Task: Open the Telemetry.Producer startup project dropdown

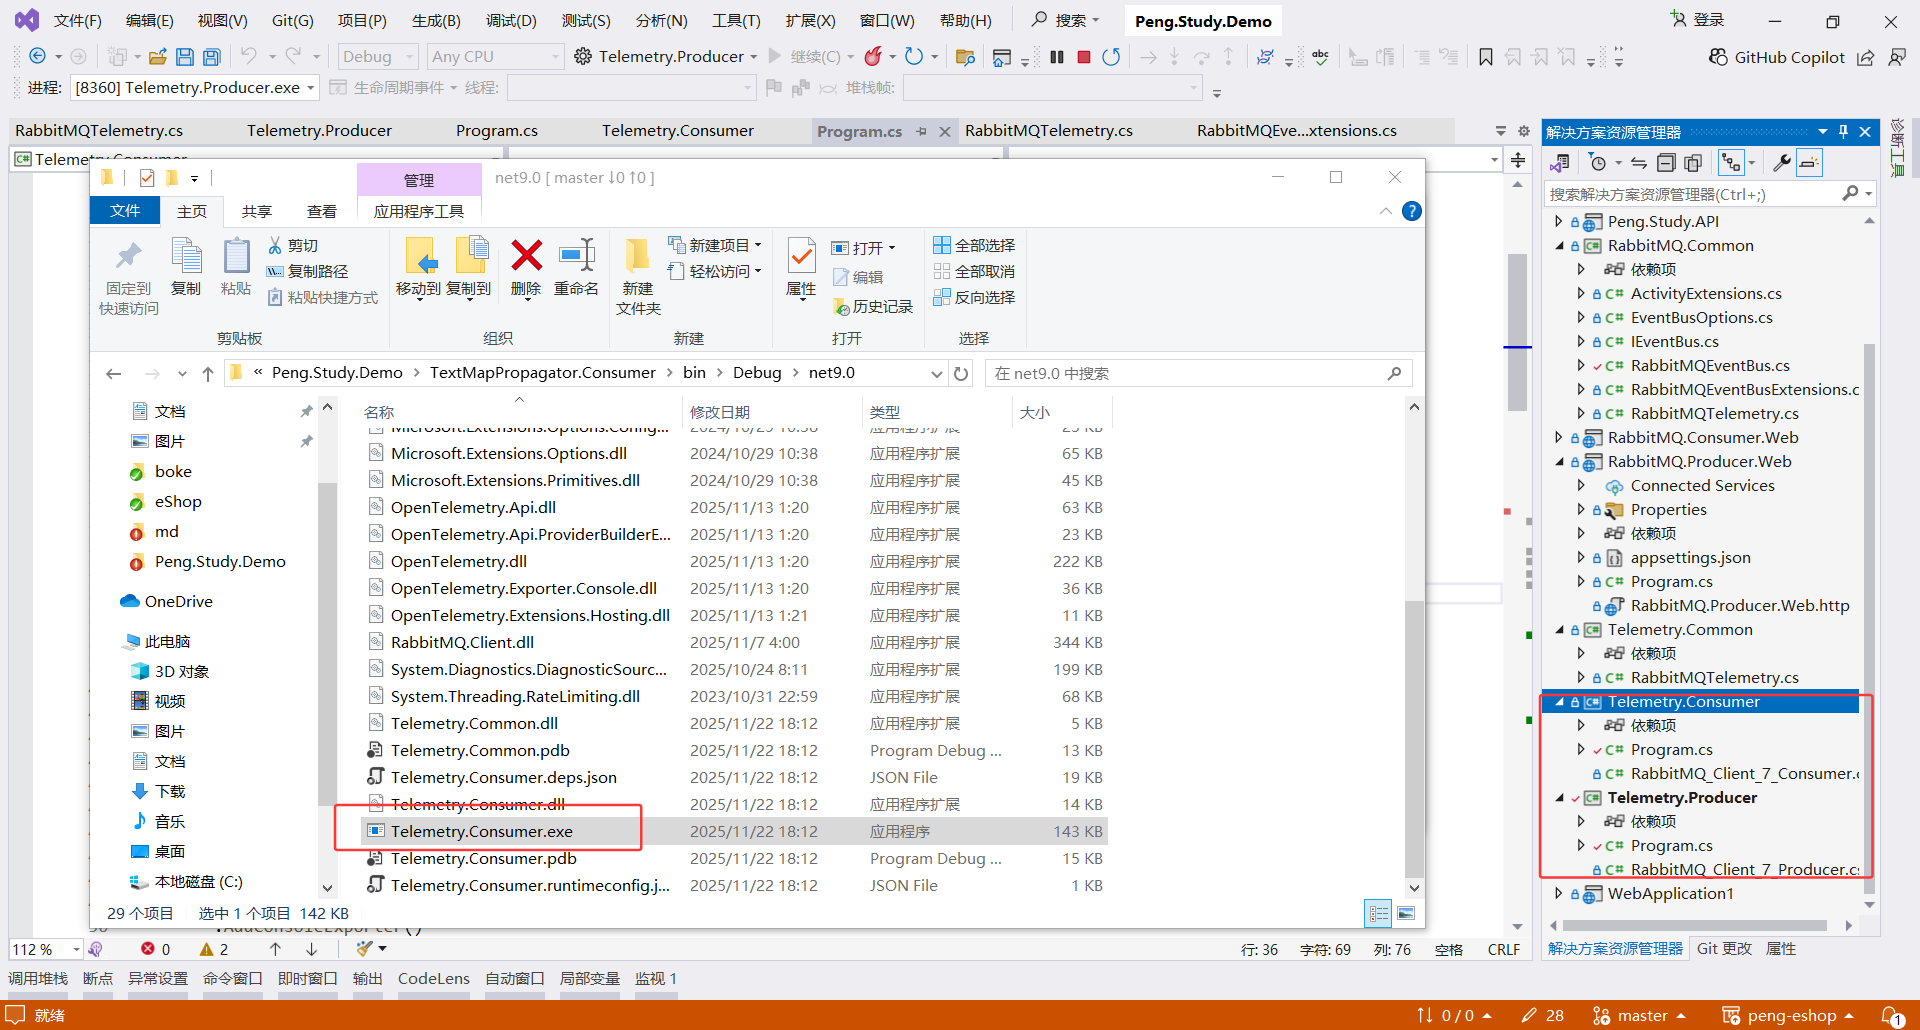Action: [x=753, y=57]
